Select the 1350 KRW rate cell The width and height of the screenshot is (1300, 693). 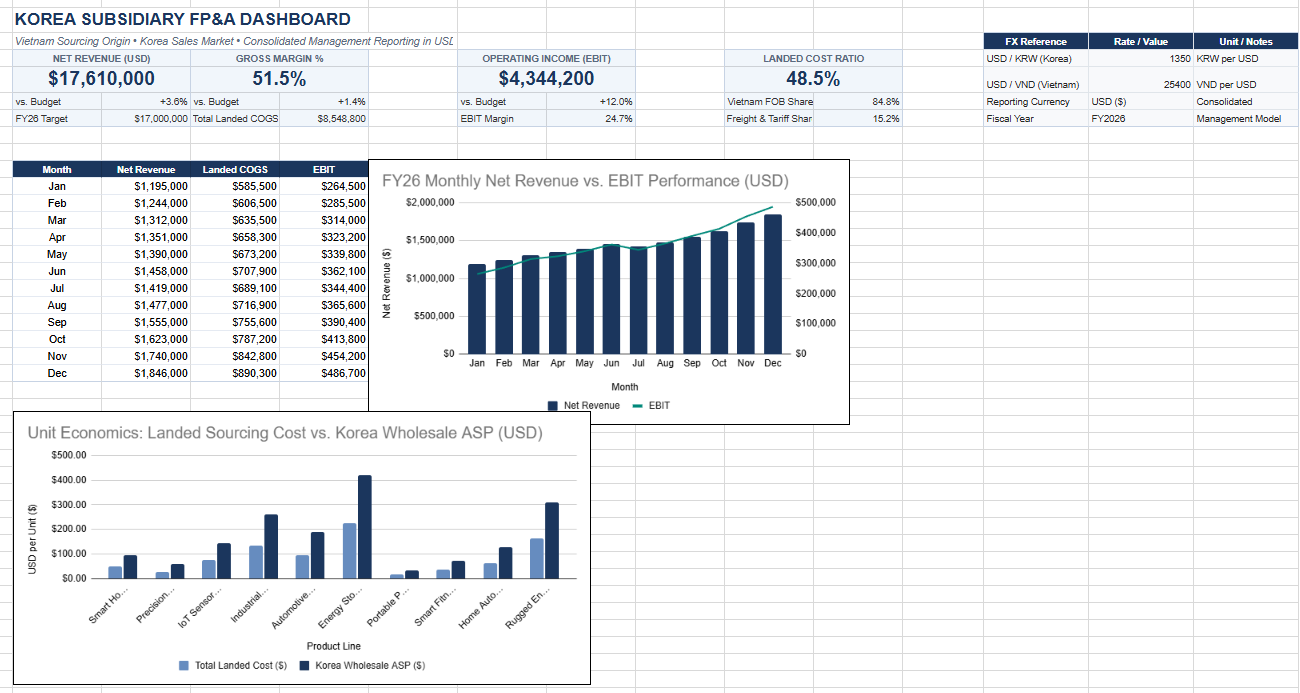[1140, 58]
